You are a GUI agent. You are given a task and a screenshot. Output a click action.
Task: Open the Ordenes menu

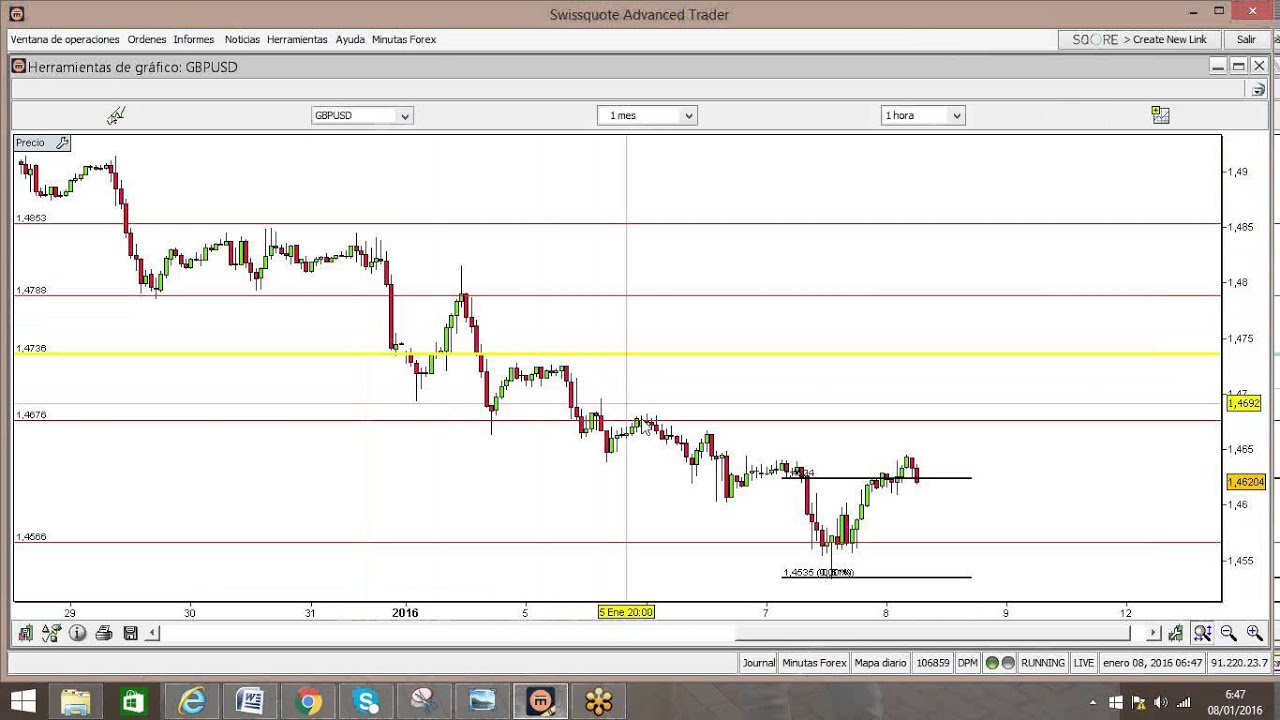pos(147,39)
